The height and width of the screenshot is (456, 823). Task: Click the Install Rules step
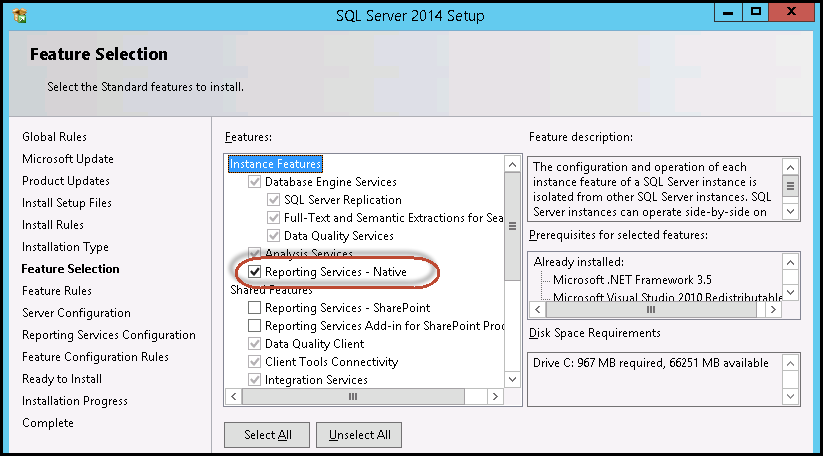(x=53, y=225)
